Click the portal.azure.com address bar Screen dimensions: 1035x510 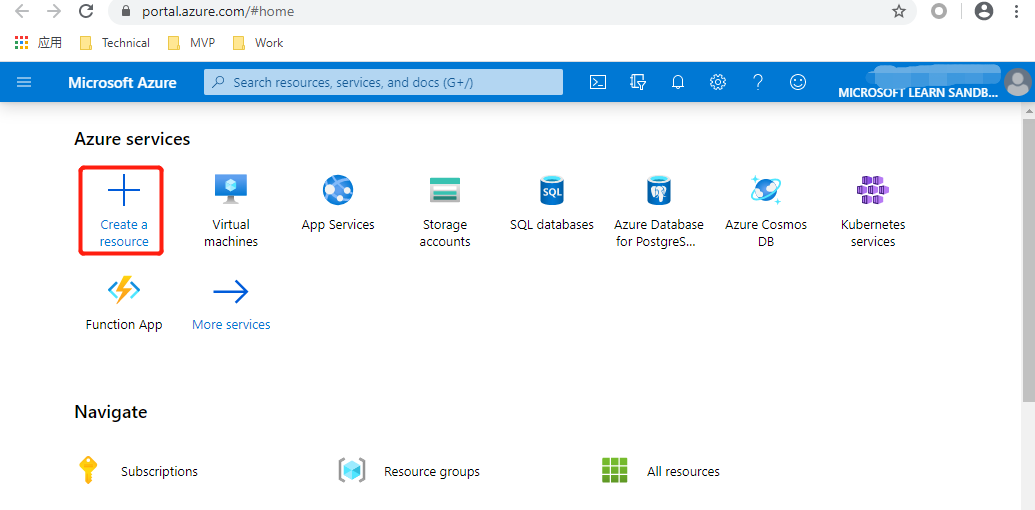[512, 11]
